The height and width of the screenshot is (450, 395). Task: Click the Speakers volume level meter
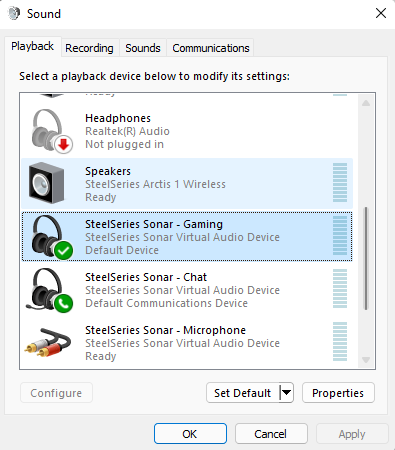tap(340, 183)
